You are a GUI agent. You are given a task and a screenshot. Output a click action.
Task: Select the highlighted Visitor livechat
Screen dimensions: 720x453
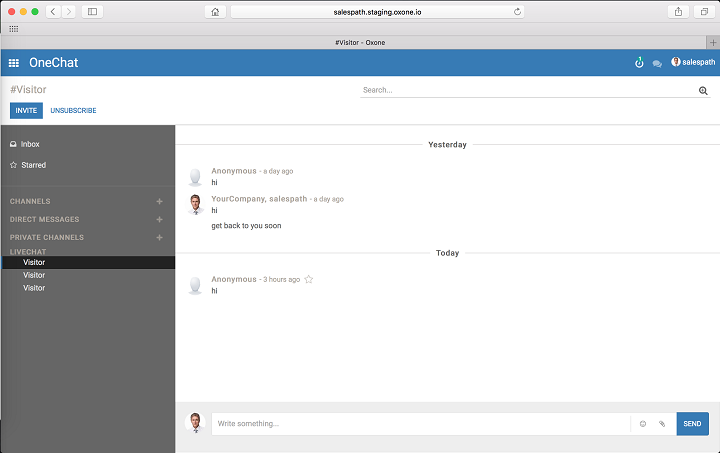pyautogui.click(x=88, y=263)
